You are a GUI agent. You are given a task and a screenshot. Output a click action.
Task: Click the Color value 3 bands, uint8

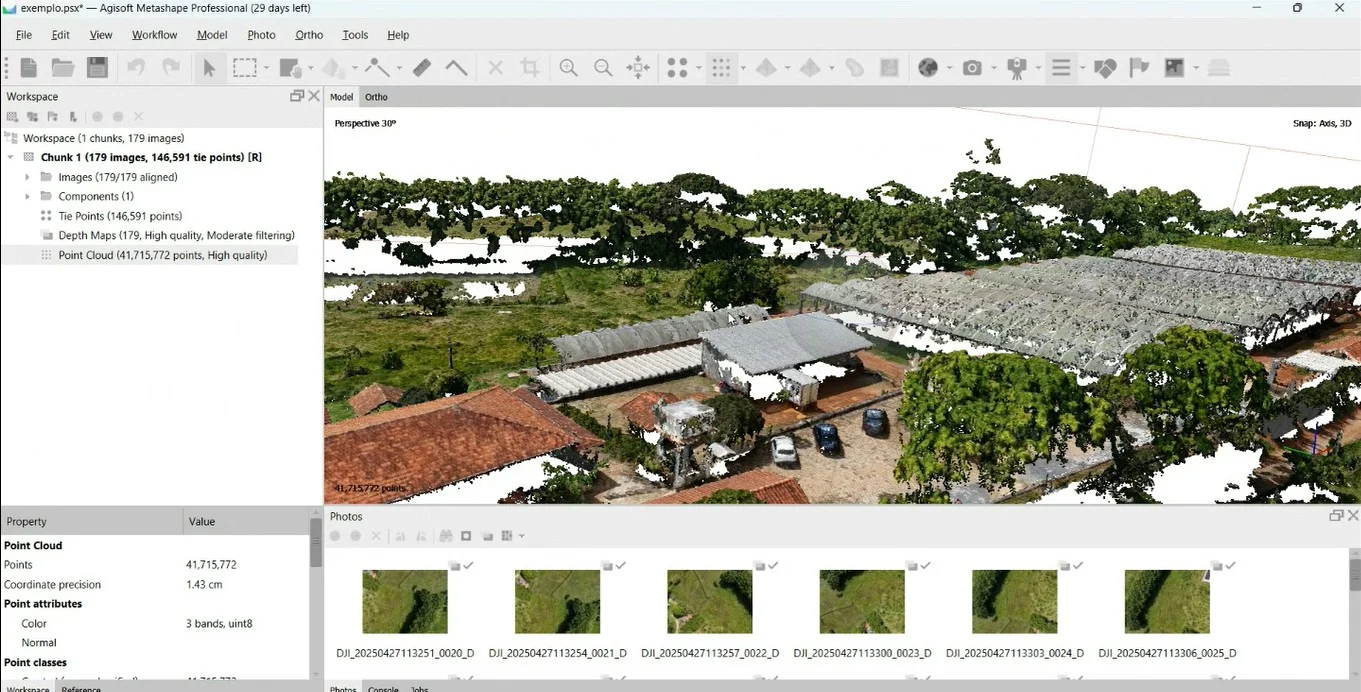click(x=219, y=623)
